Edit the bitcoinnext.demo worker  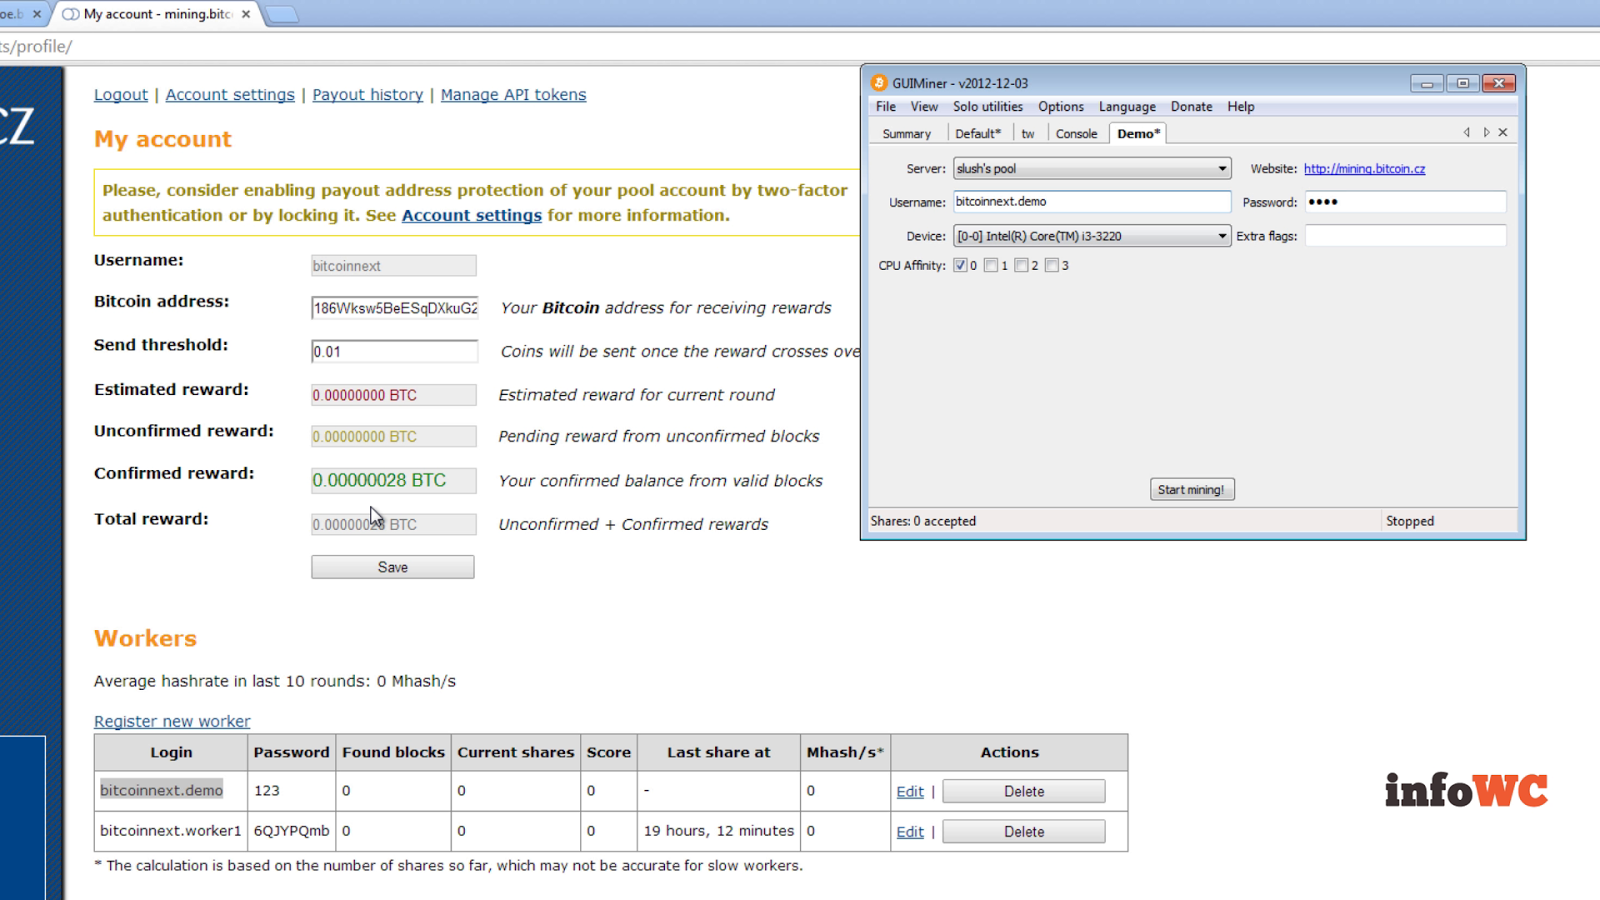tap(910, 791)
